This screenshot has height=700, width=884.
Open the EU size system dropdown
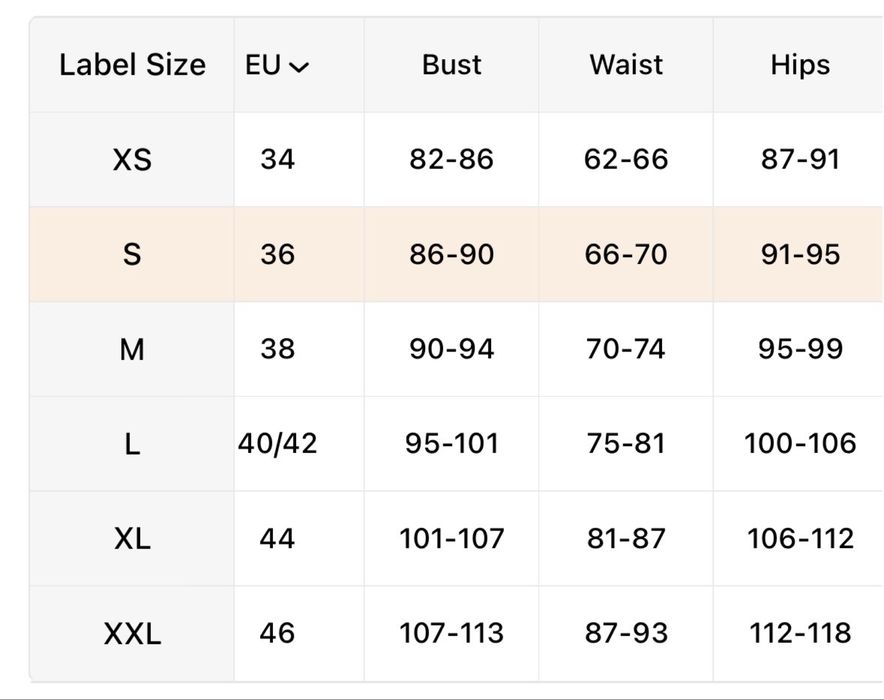277,66
